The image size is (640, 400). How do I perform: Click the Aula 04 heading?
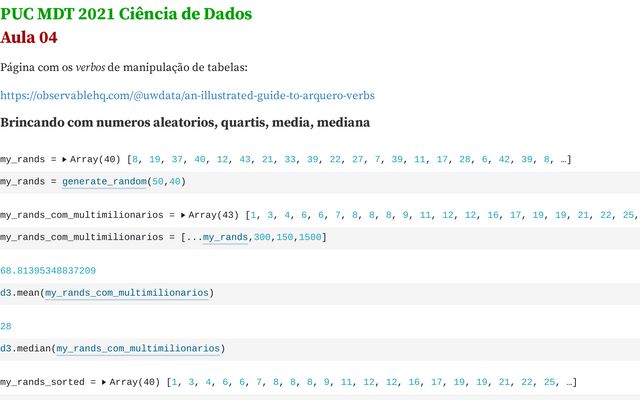click(29, 37)
